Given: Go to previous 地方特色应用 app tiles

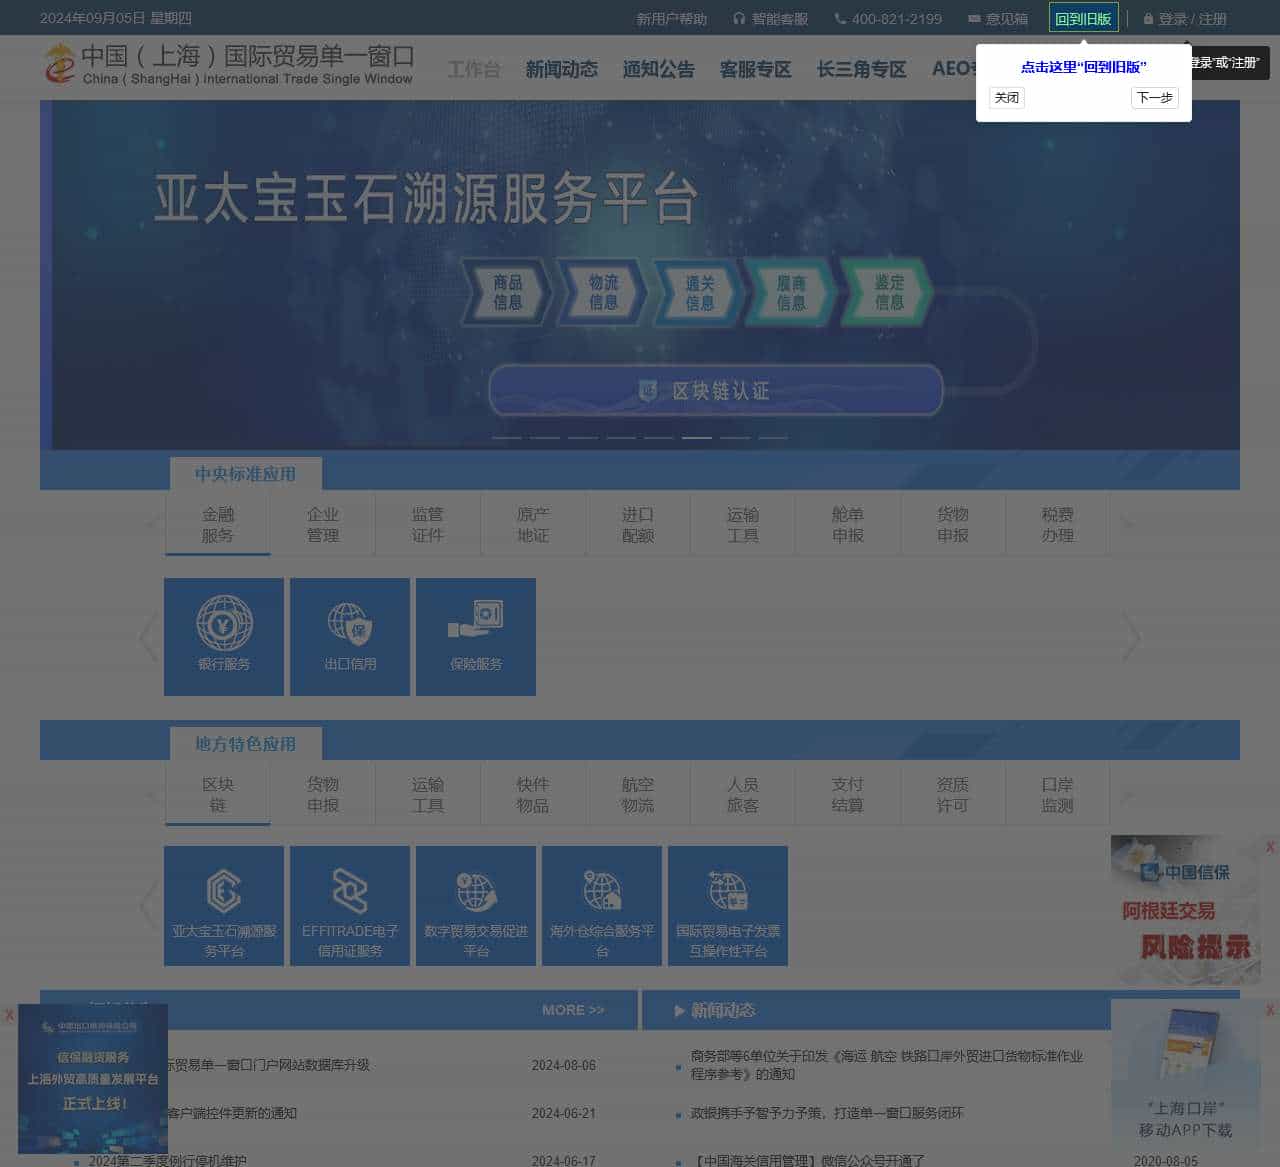Looking at the screenshot, I should click(x=148, y=905).
